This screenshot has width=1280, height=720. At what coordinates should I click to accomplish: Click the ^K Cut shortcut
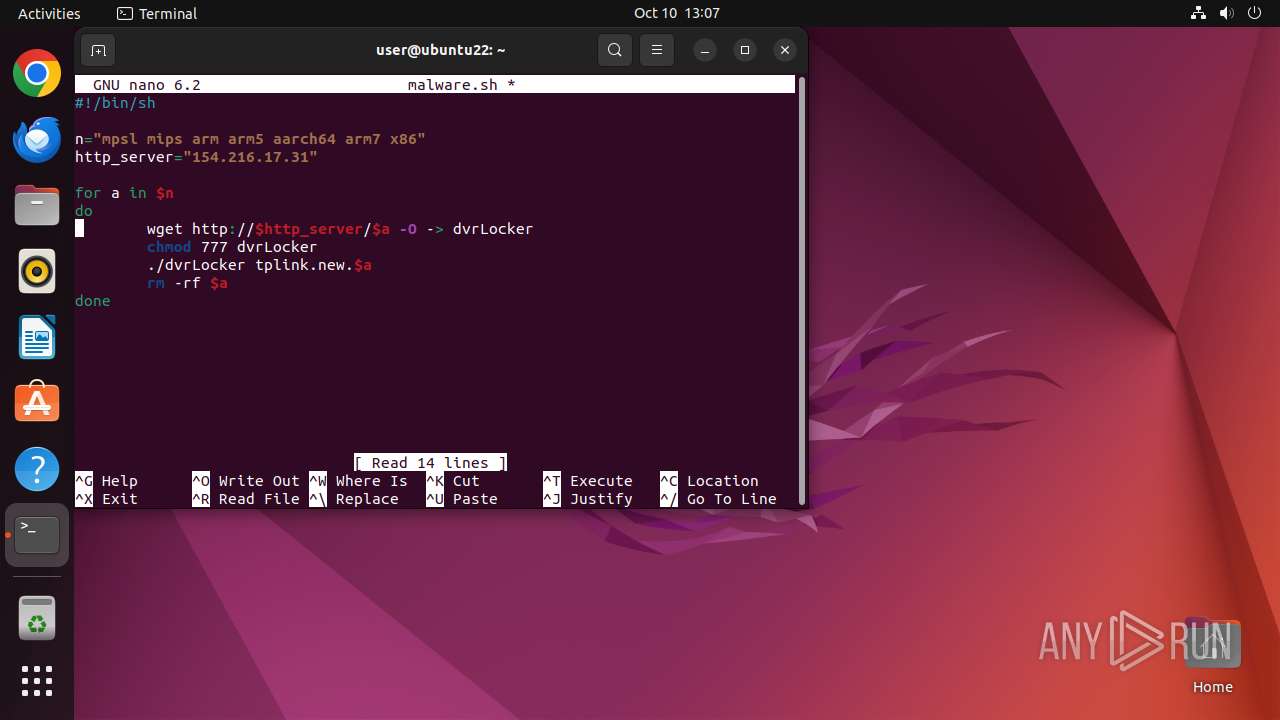(x=453, y=481)
